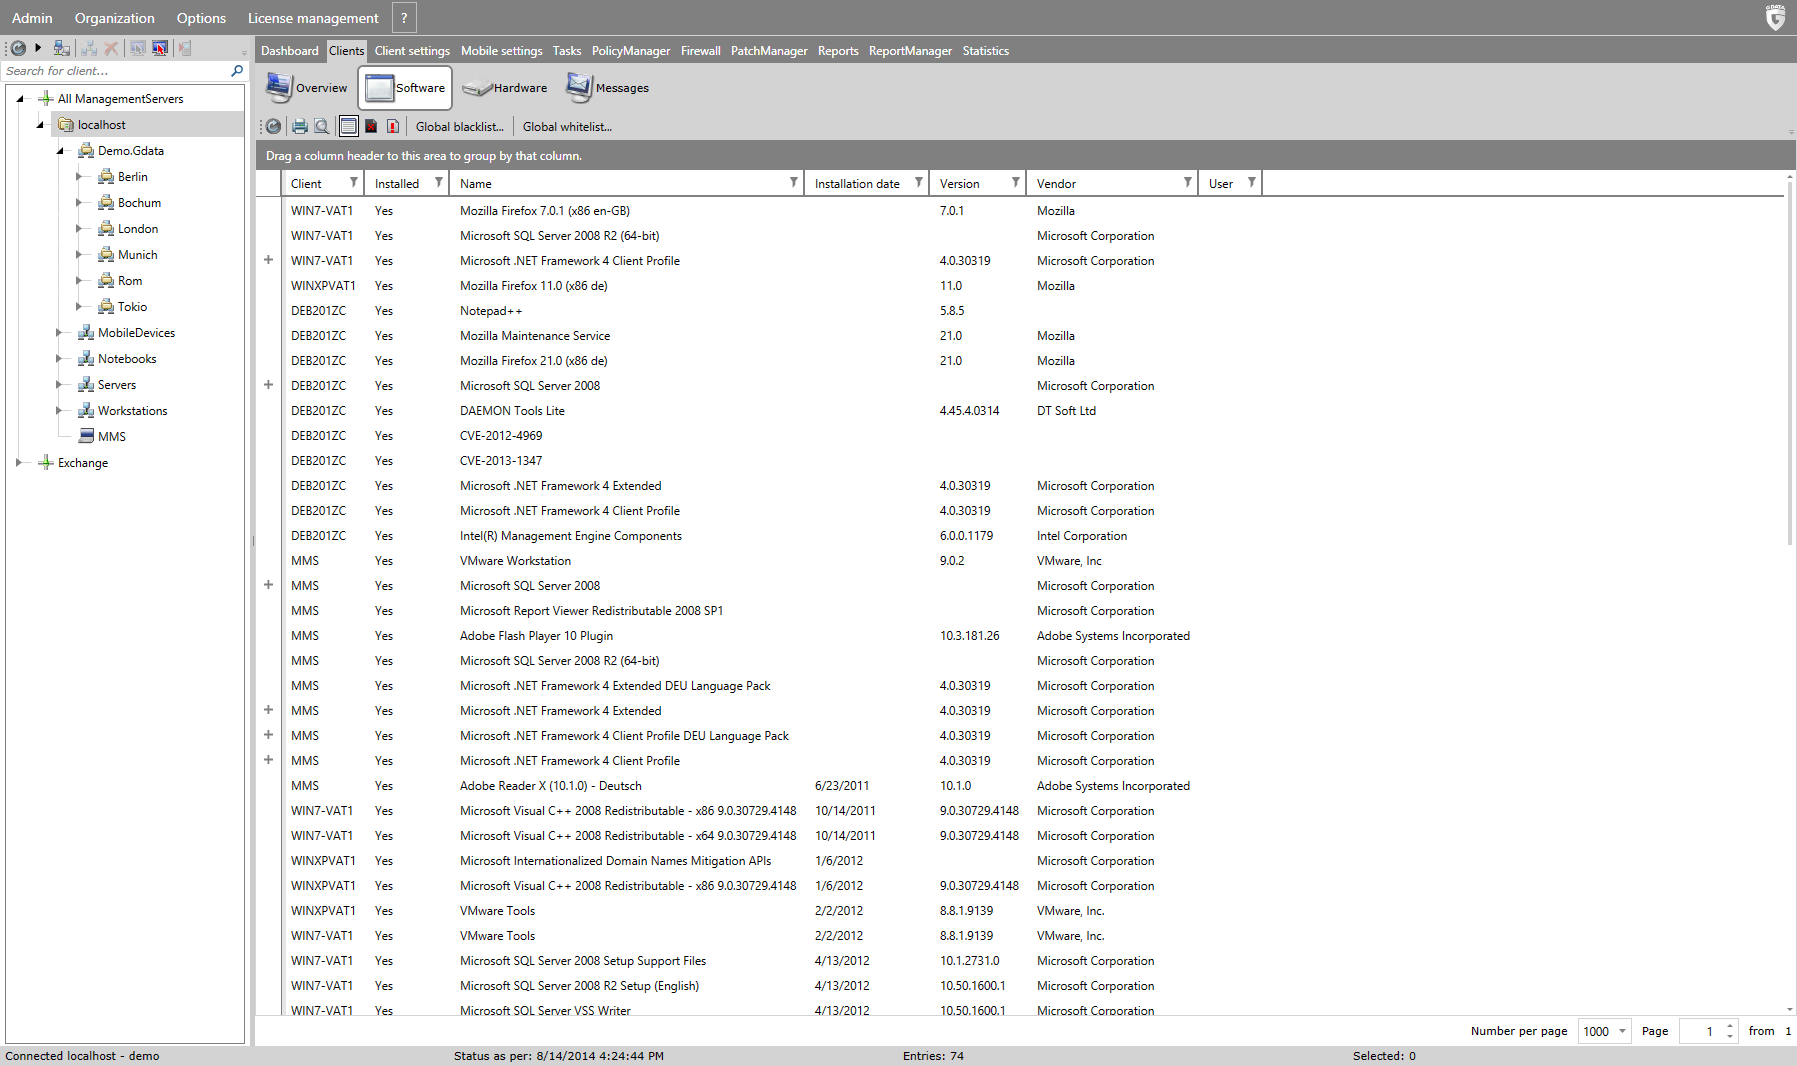The image size is (1797, 1066).
Task: Expand the Servers group
Action: coord(59,385)
